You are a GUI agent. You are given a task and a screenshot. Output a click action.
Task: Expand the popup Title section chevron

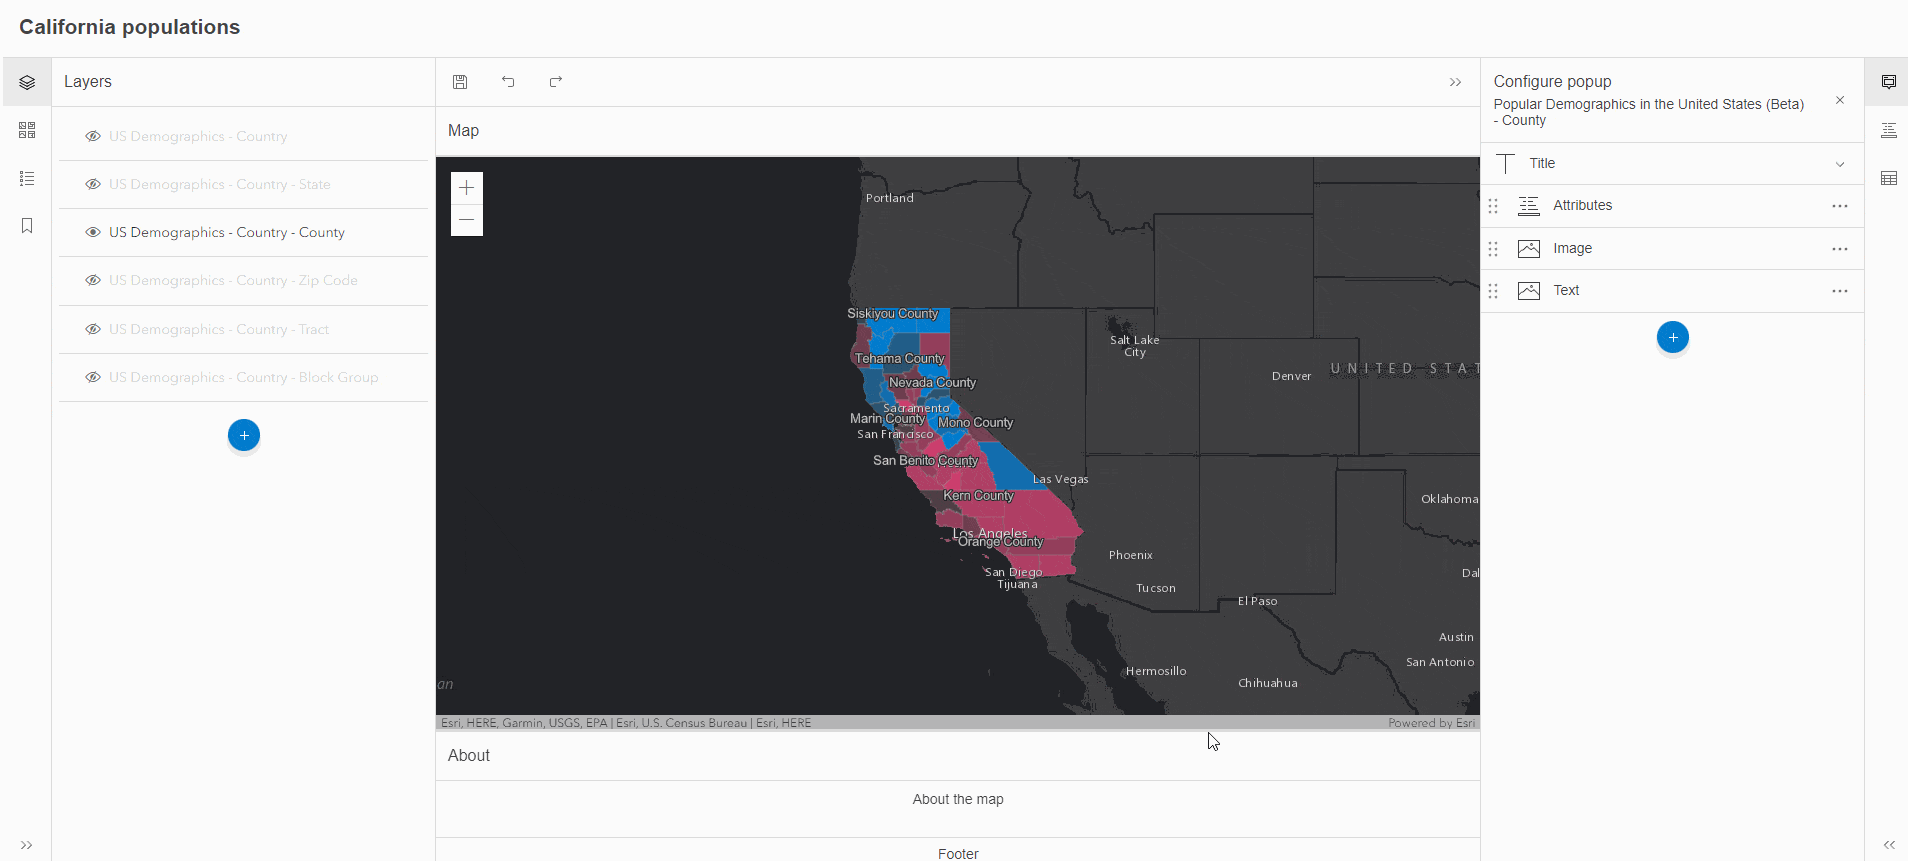pyautogui.click(x=1839, y=164)
